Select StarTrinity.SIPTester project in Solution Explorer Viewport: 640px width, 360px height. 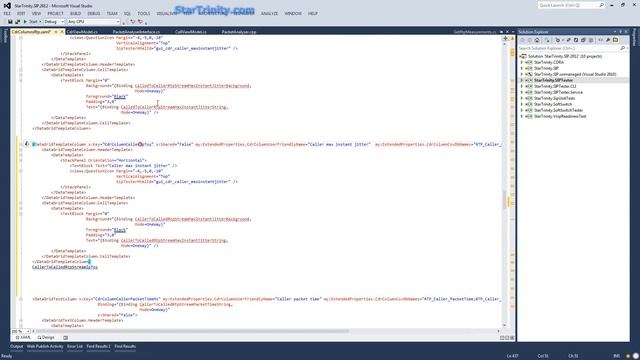click(553, 80)
